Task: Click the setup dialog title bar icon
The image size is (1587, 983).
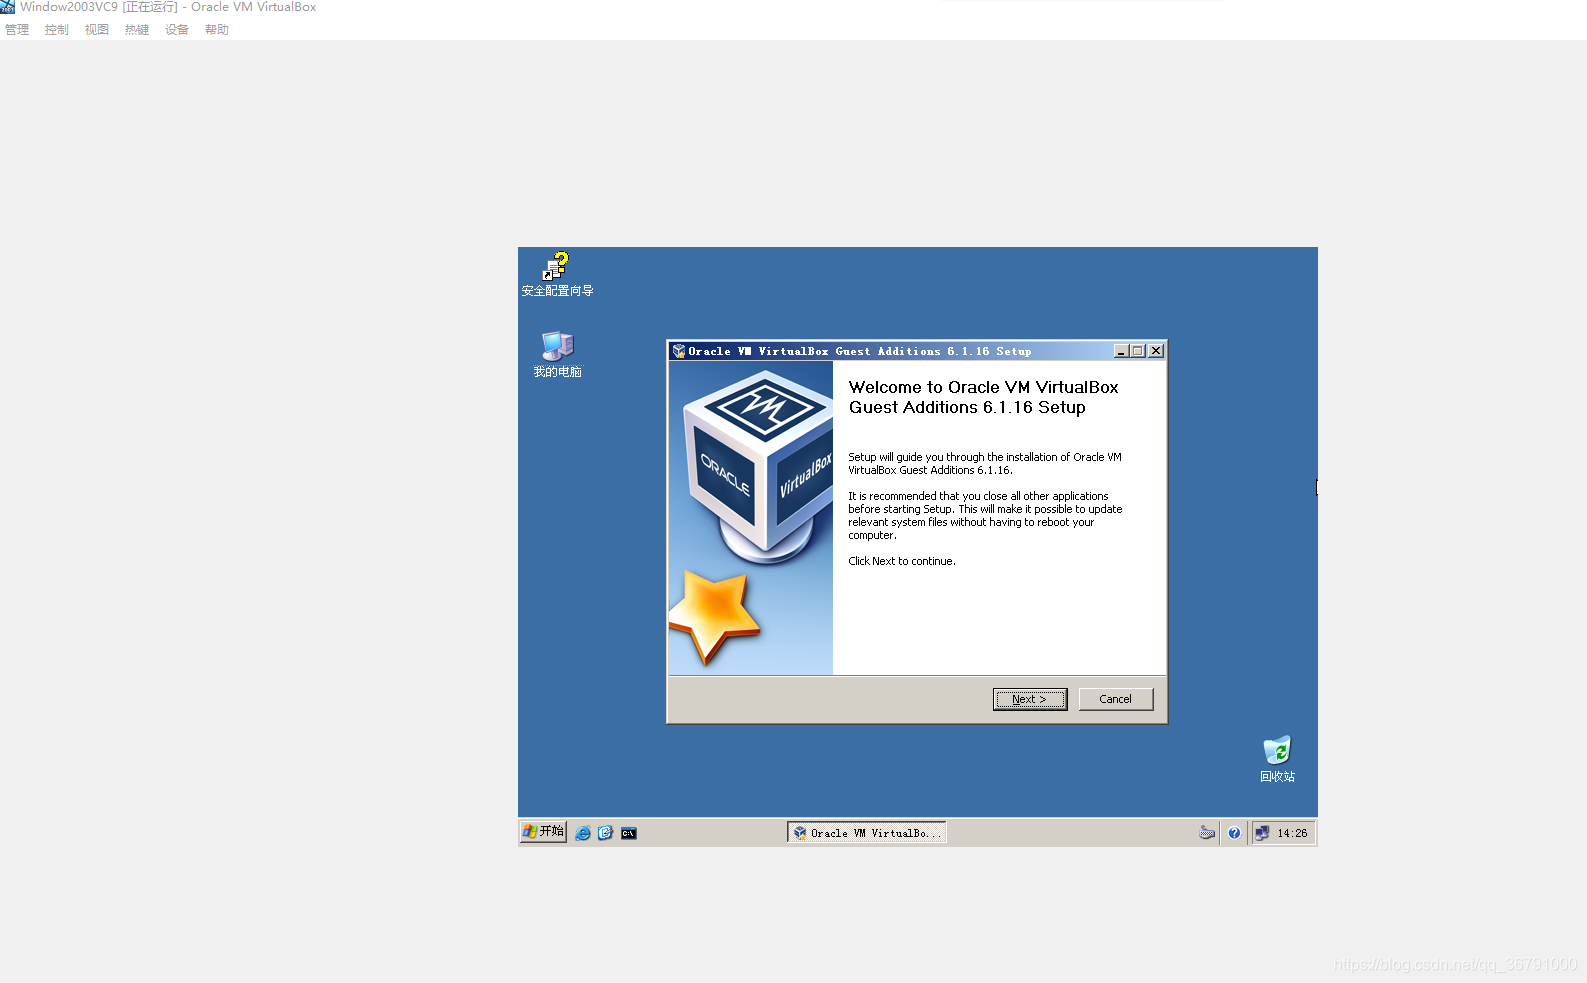Action: tap(679, 351)
